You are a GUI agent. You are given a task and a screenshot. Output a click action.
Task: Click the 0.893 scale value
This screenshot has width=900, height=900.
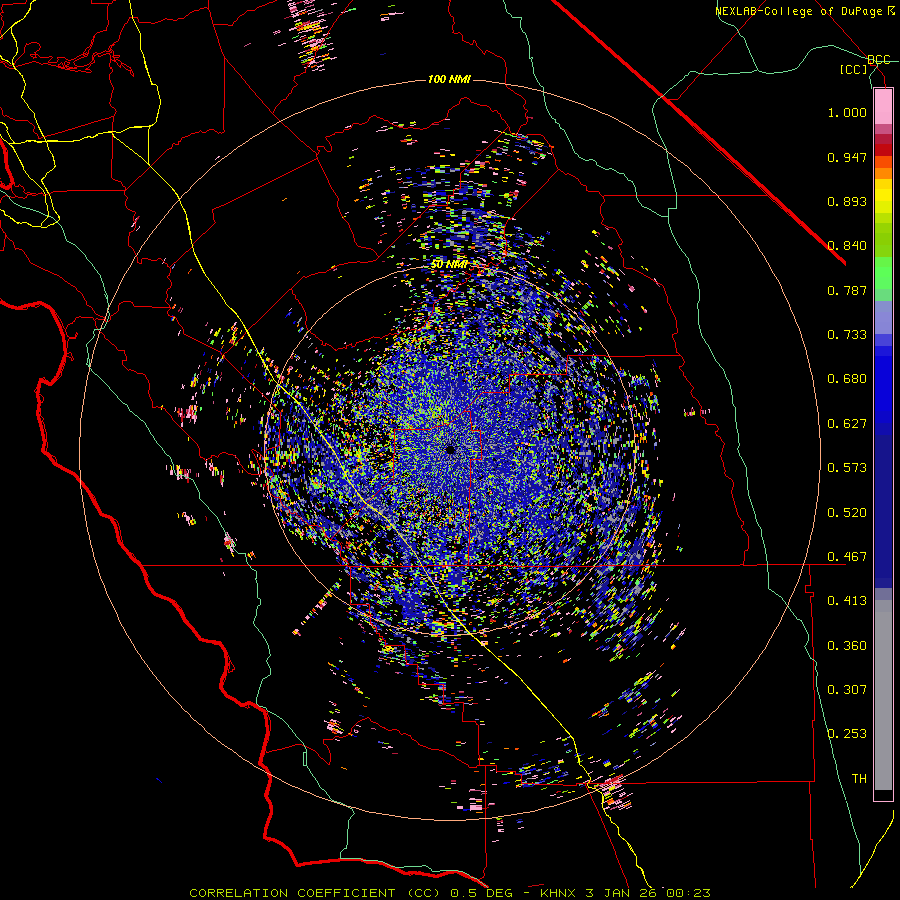tap(847, 201)
